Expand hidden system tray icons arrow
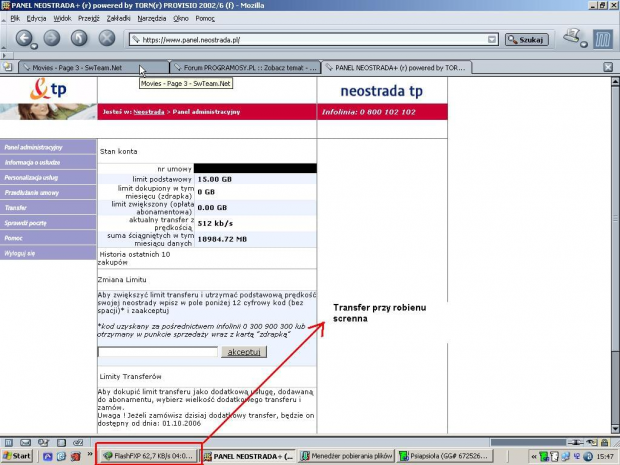 [534, 456]
